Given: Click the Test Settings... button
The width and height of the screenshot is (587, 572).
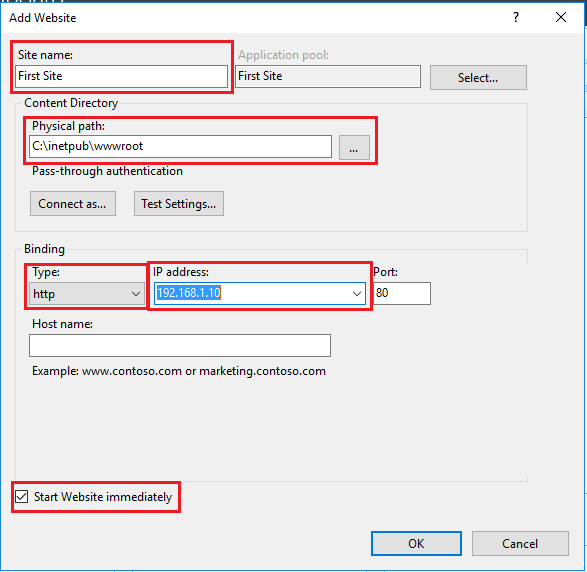Looking at the screenshot, I should point(179,204).
